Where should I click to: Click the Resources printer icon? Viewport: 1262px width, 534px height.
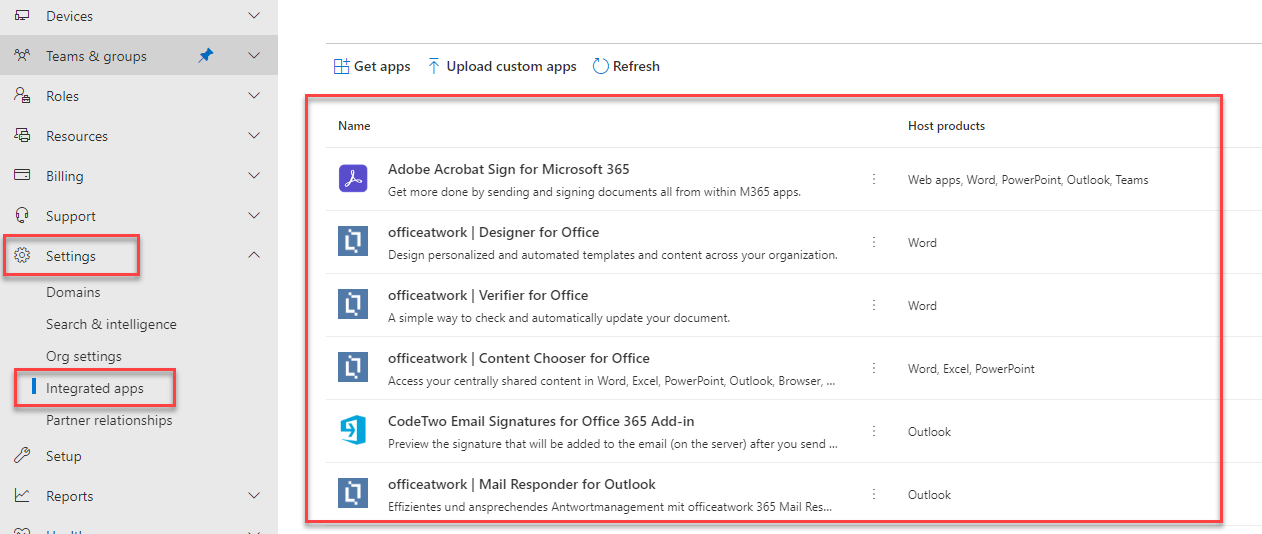(x=22, y=136)
